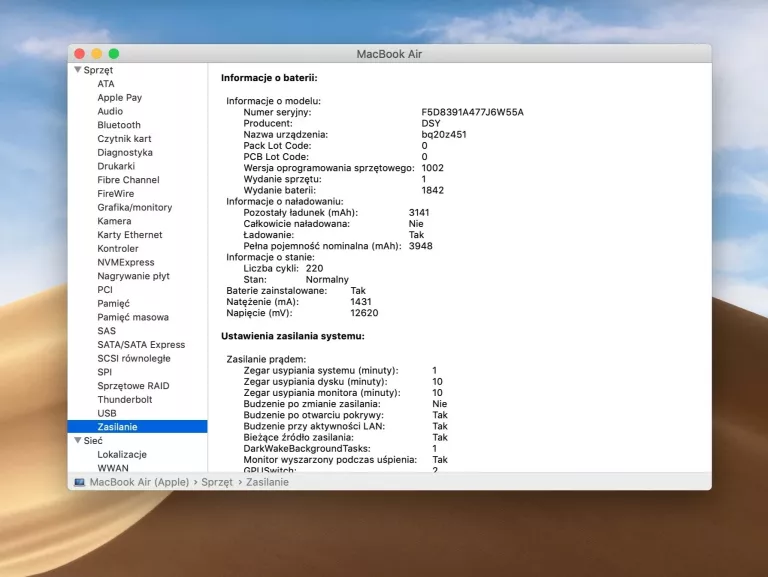Image resolution: width=768 pixels, height=577 pixels.
Task: Click the device name bq20z451
Action: coord(444,134)
